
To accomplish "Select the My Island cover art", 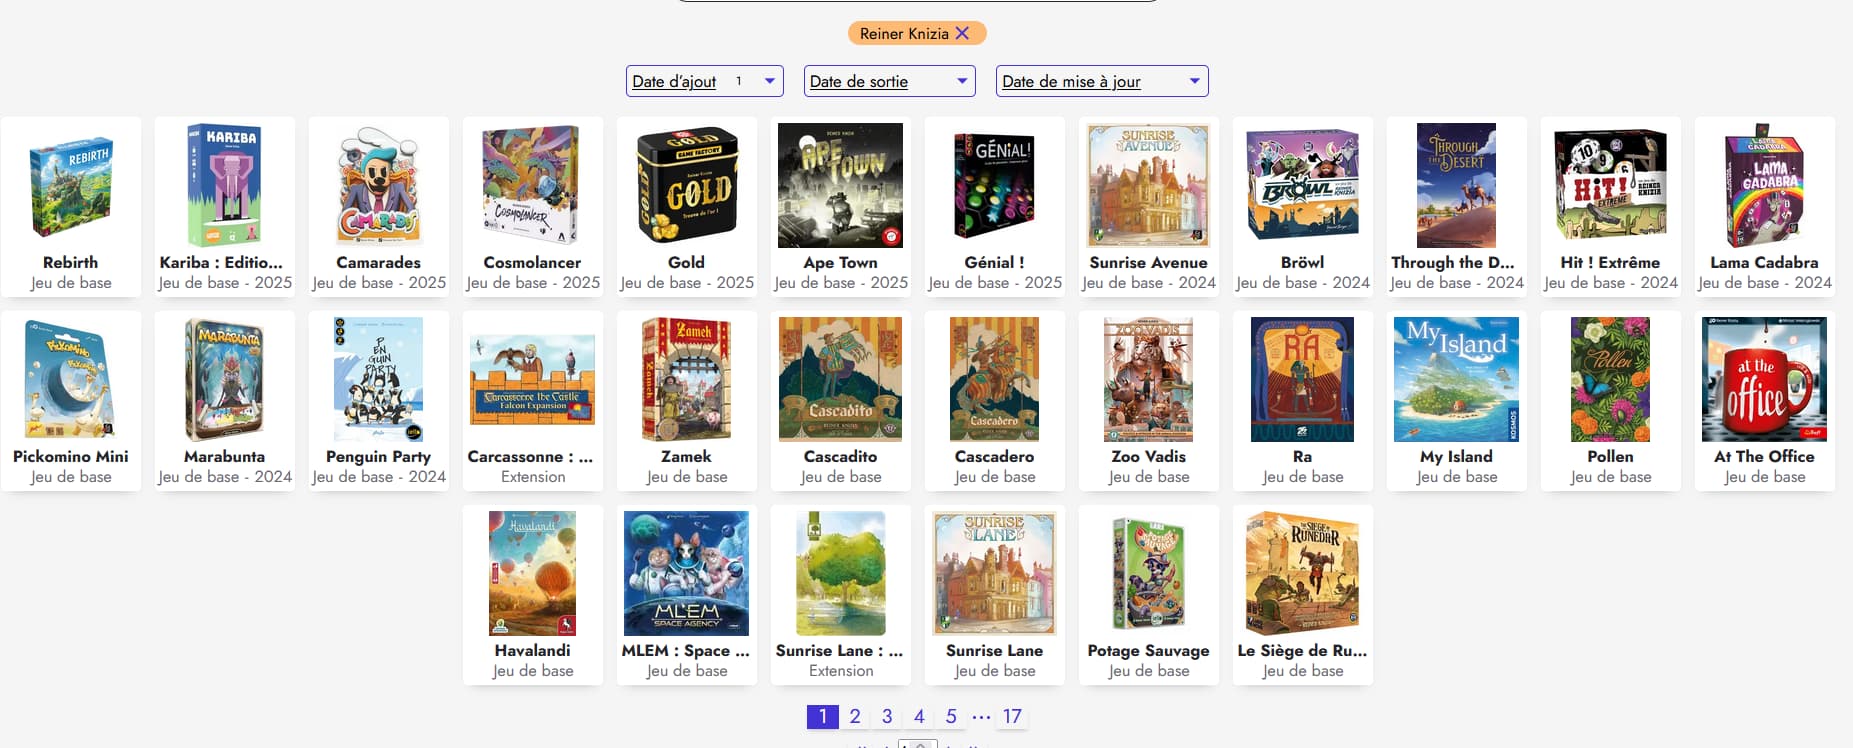I will [1456, 380].
